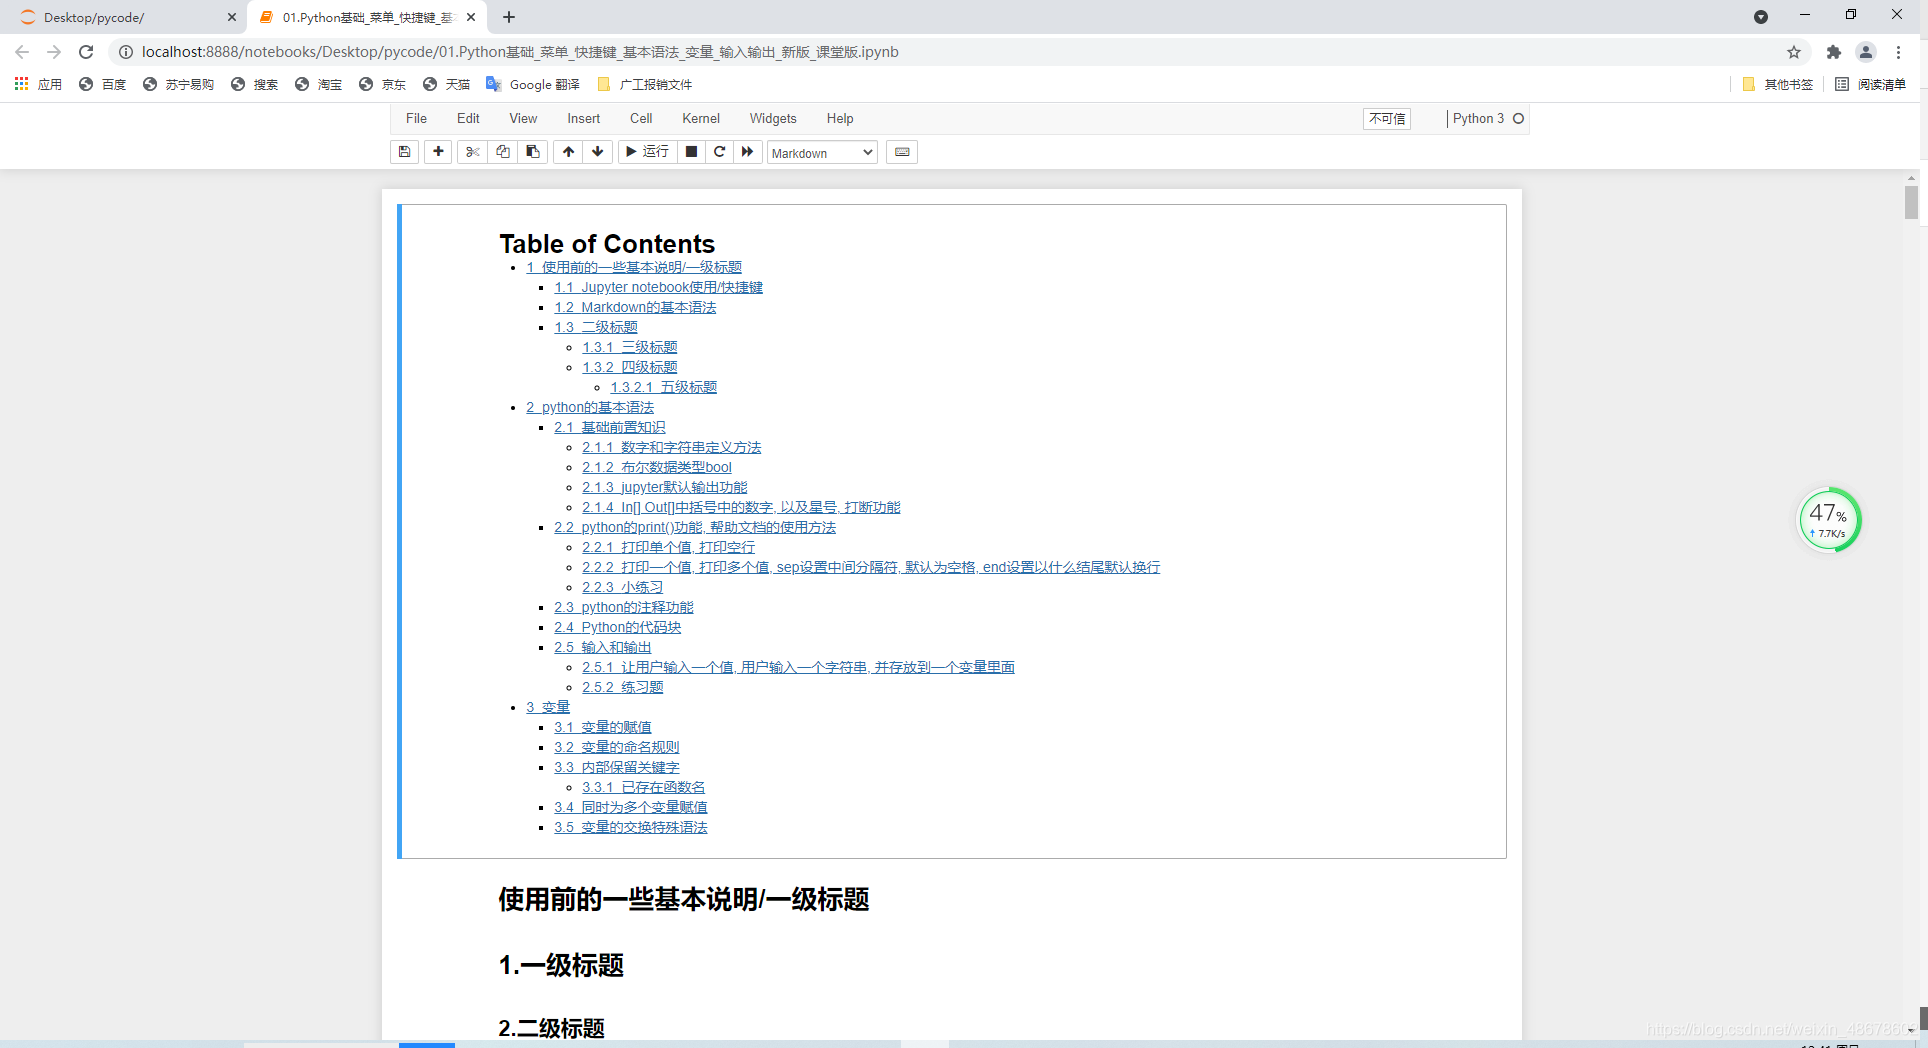Open the View menu
This screenshot has height=1048, width=1928.
point(523,118)
